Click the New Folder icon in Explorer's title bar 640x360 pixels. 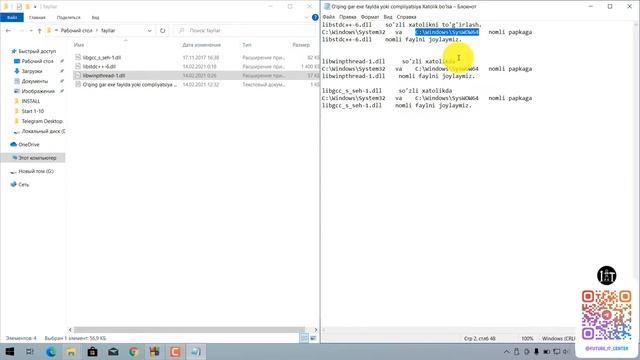[x=27, y=7]
